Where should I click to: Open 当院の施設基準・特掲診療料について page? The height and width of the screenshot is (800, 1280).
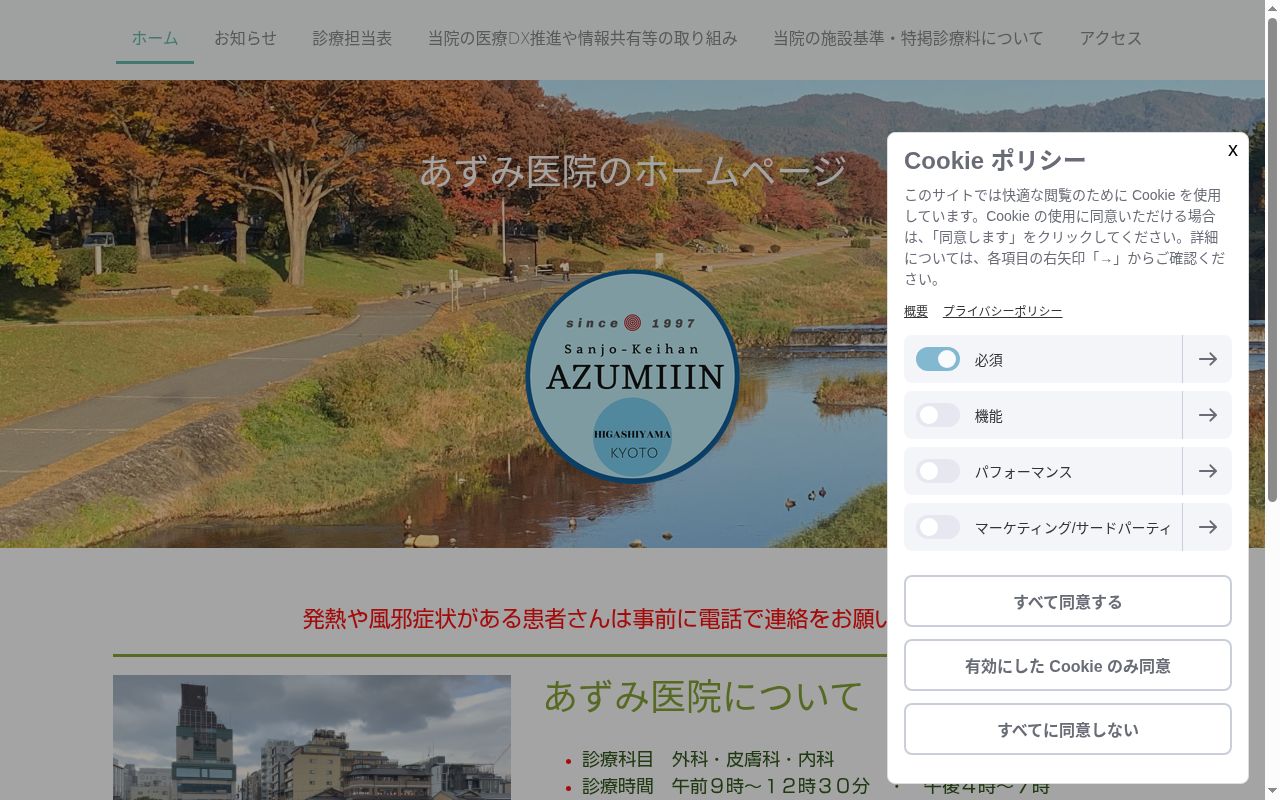point(908,38)
